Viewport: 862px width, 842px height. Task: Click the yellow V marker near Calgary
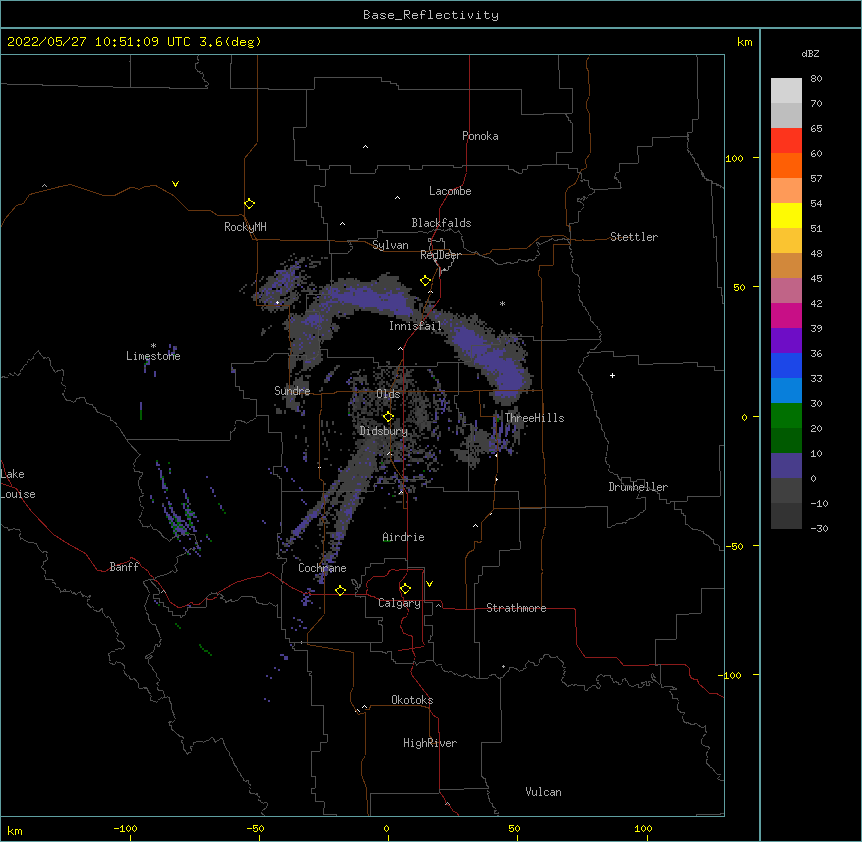pos(429,584)
